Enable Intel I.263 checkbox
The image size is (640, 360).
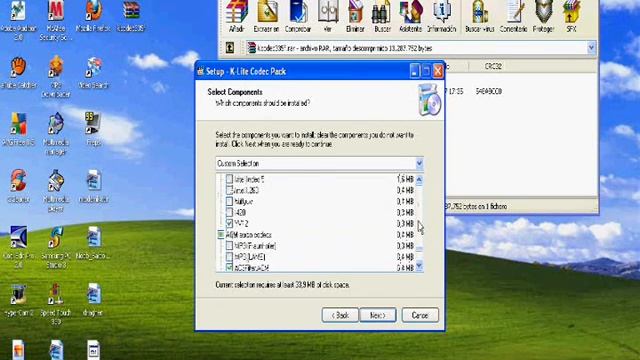(x=229, y=190)
